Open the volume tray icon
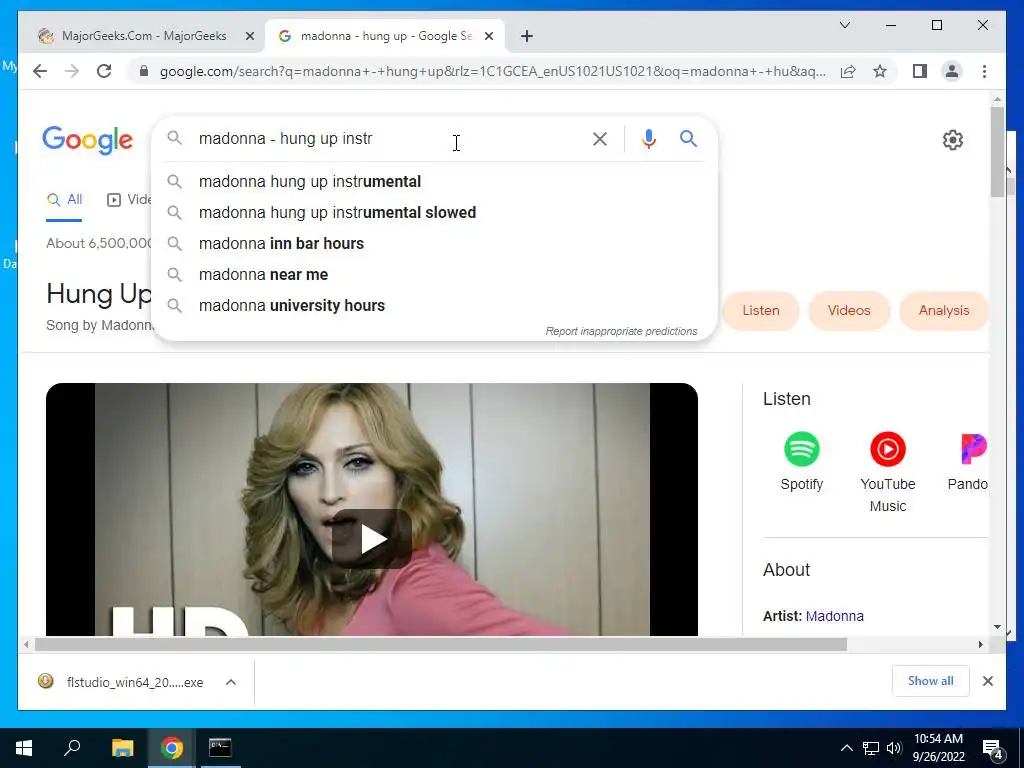Screen dimensions: 1024x768 tap(894, 748)
